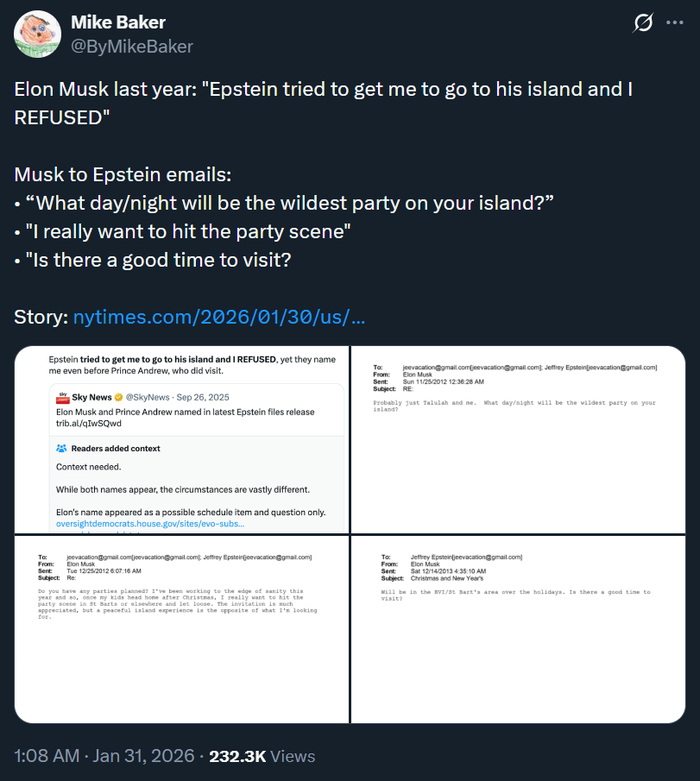The image size is (700, 781).
Task: Open the top-left Sky News screenshot image
Action: click(x=182, y=440)
